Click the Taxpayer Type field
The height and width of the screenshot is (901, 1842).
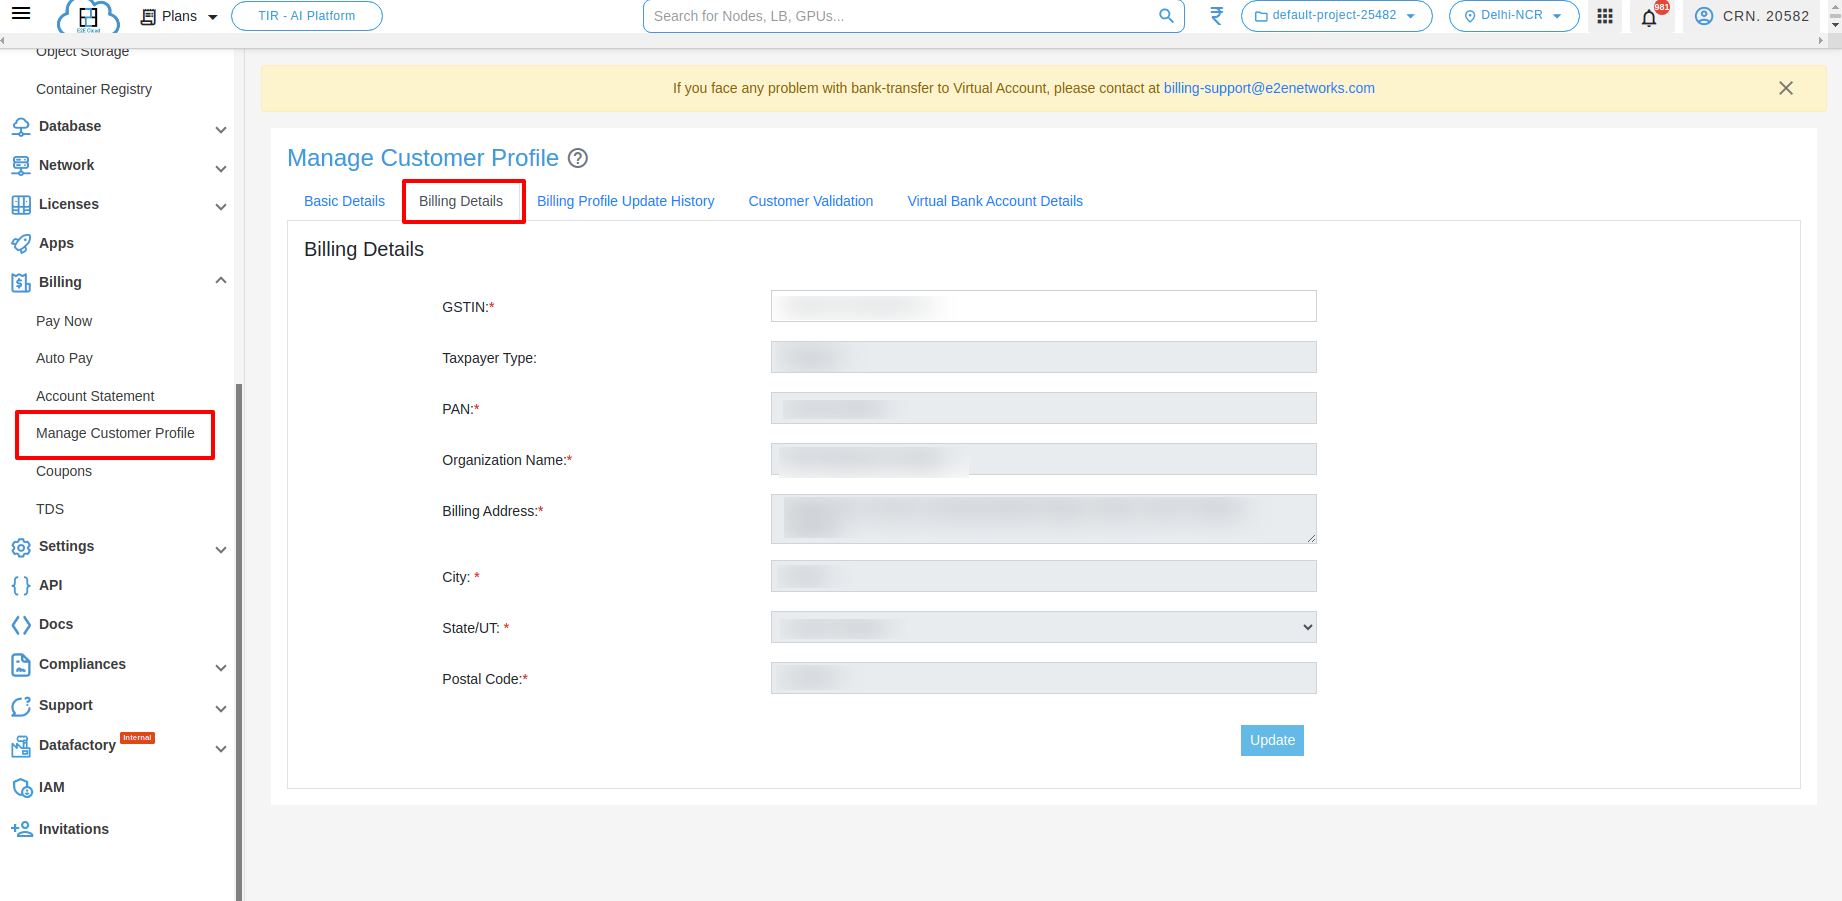1044,357
